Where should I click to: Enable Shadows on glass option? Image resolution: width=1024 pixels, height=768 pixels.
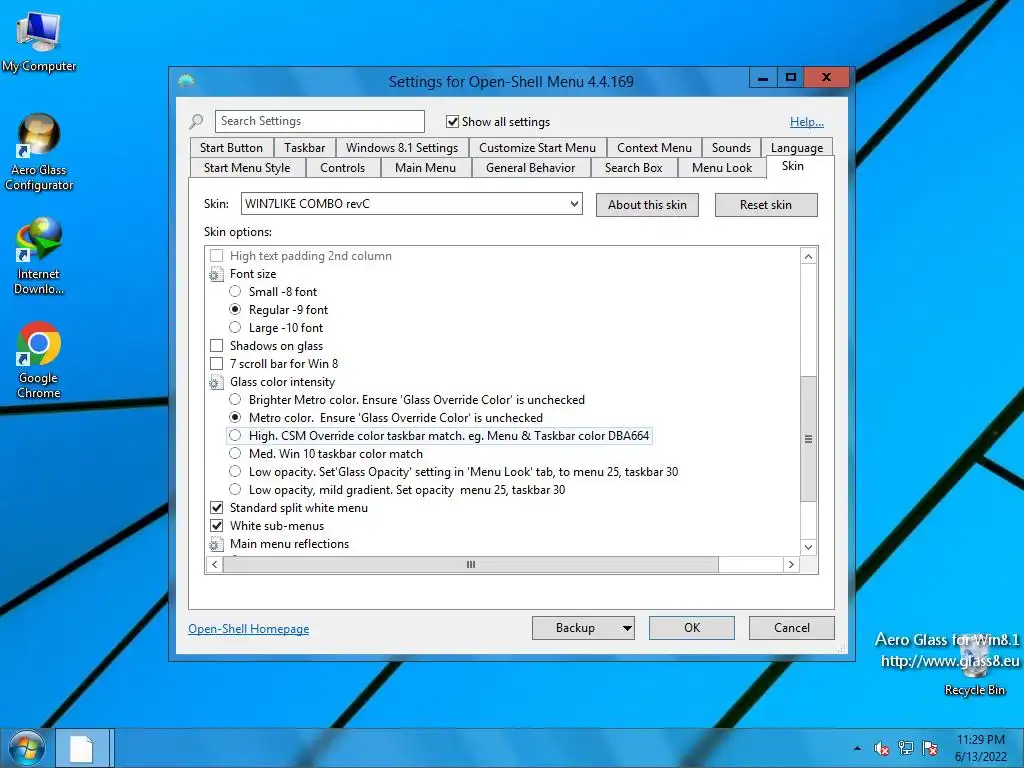pyautogui.click(x=216, y=346)
